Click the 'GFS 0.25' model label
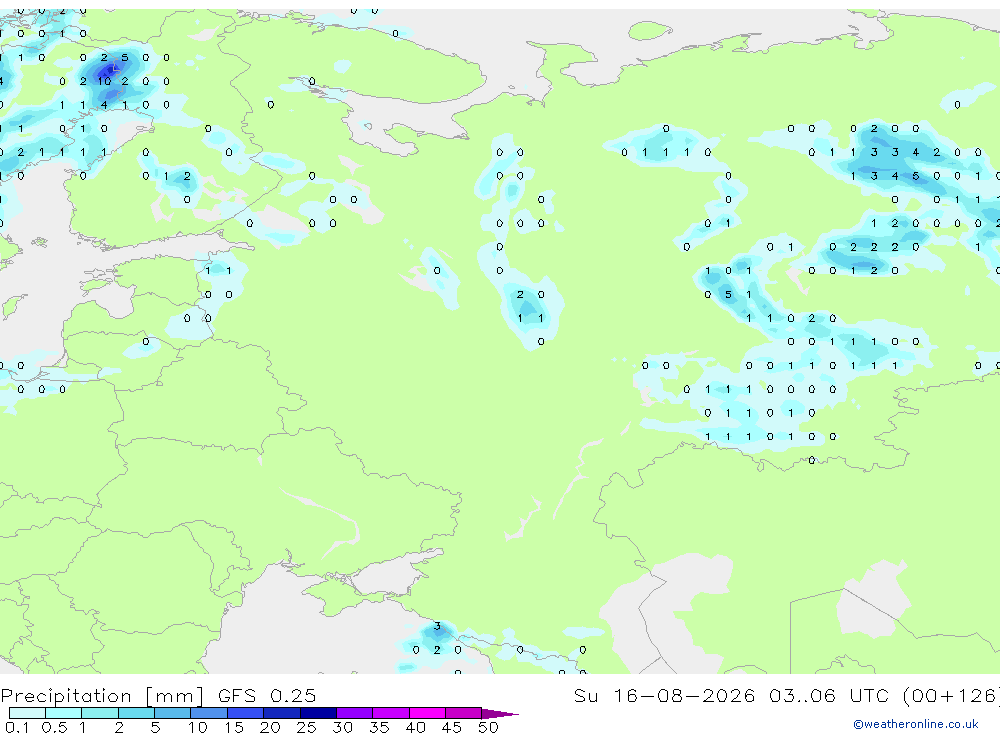Screen dimensions: 1000x733 coord(267,695)
